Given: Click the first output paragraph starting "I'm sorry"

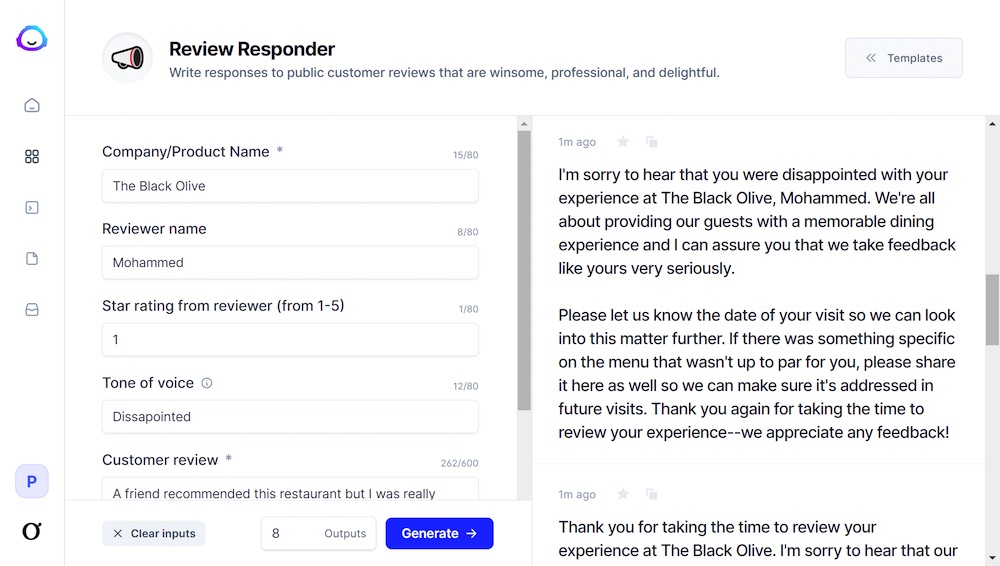Looking at the screenshot, I should [757, 221].
